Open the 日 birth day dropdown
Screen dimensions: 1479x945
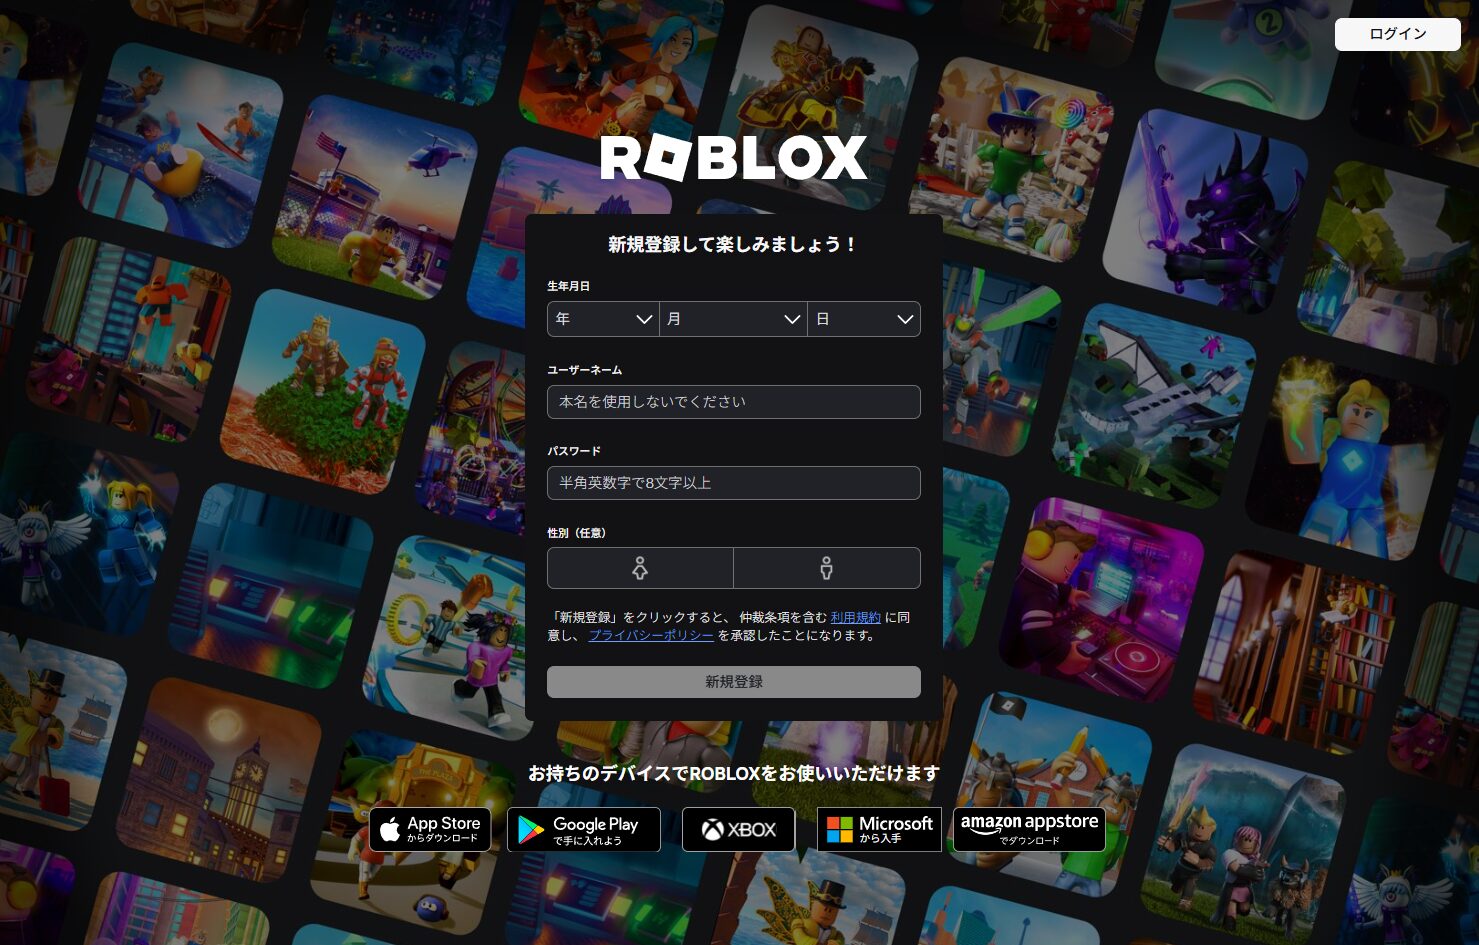864,319
